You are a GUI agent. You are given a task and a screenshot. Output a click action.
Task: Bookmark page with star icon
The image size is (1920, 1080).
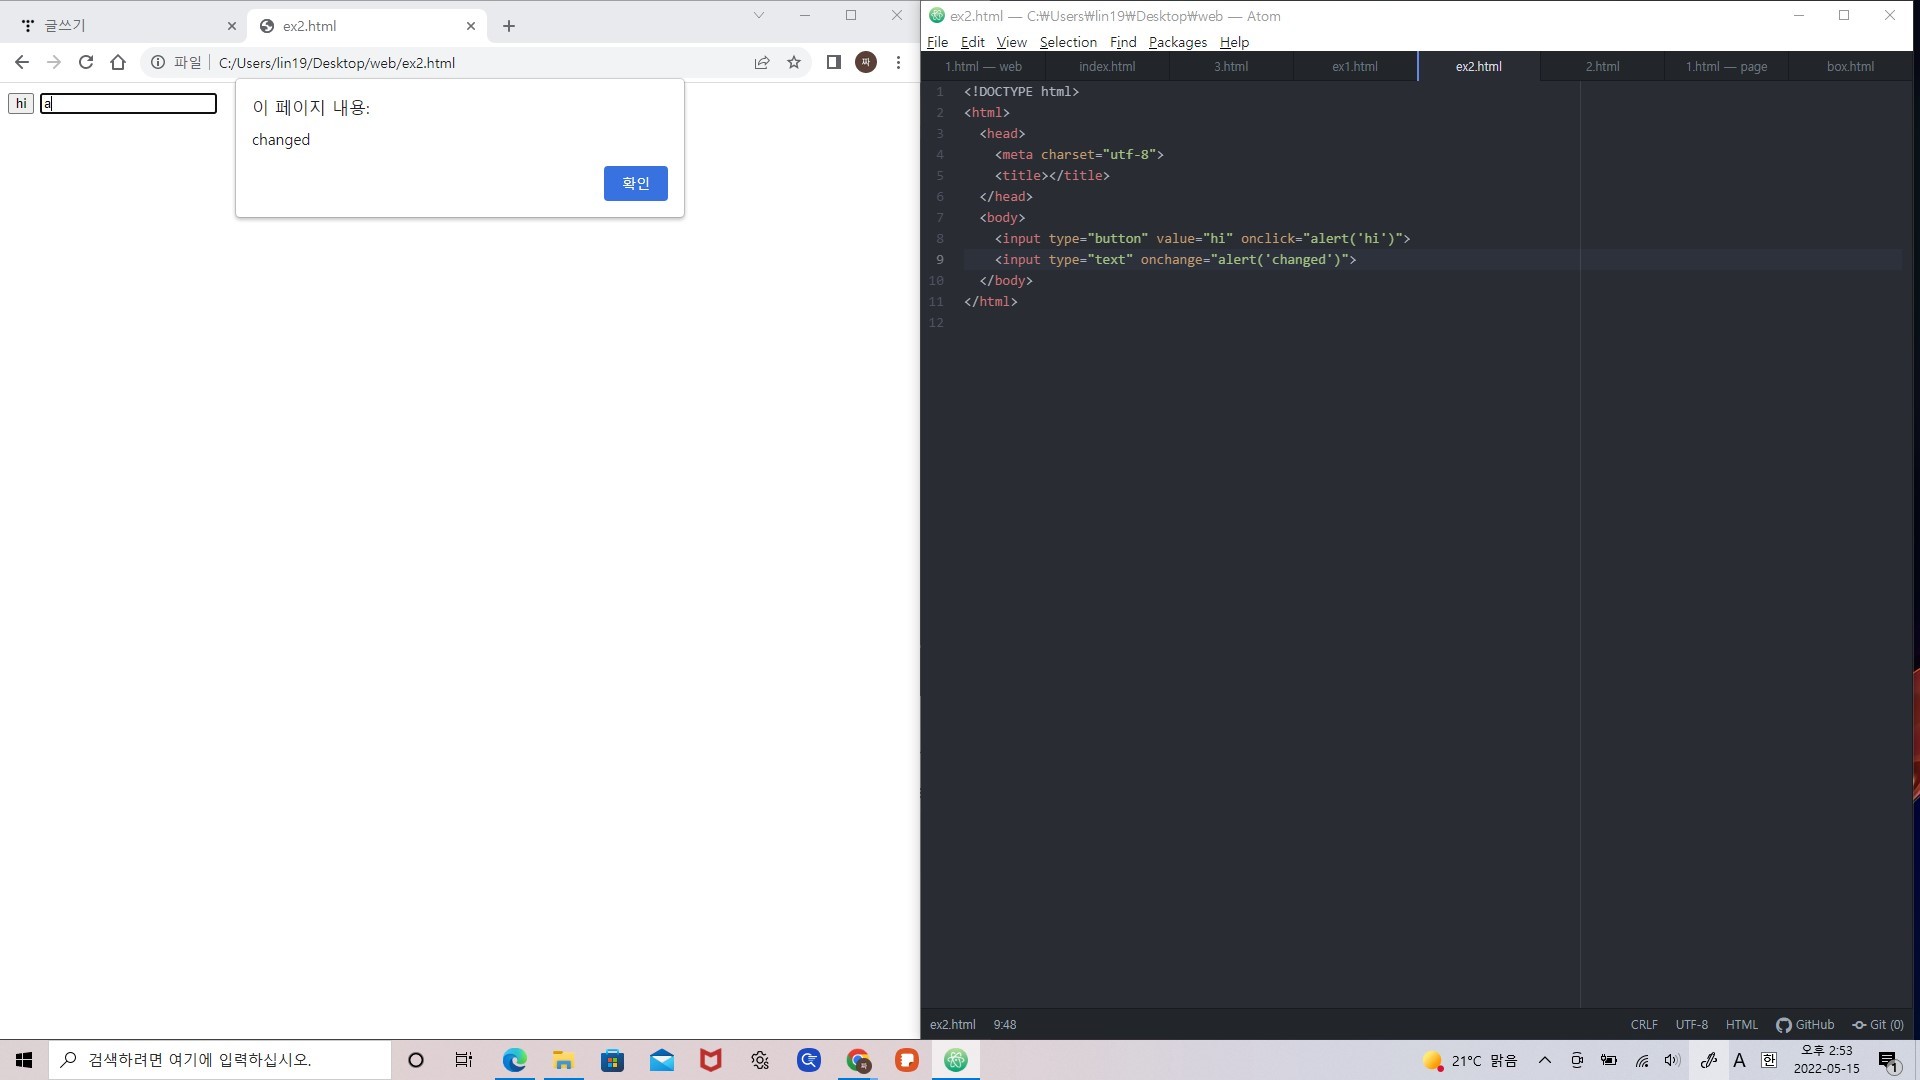794,62
